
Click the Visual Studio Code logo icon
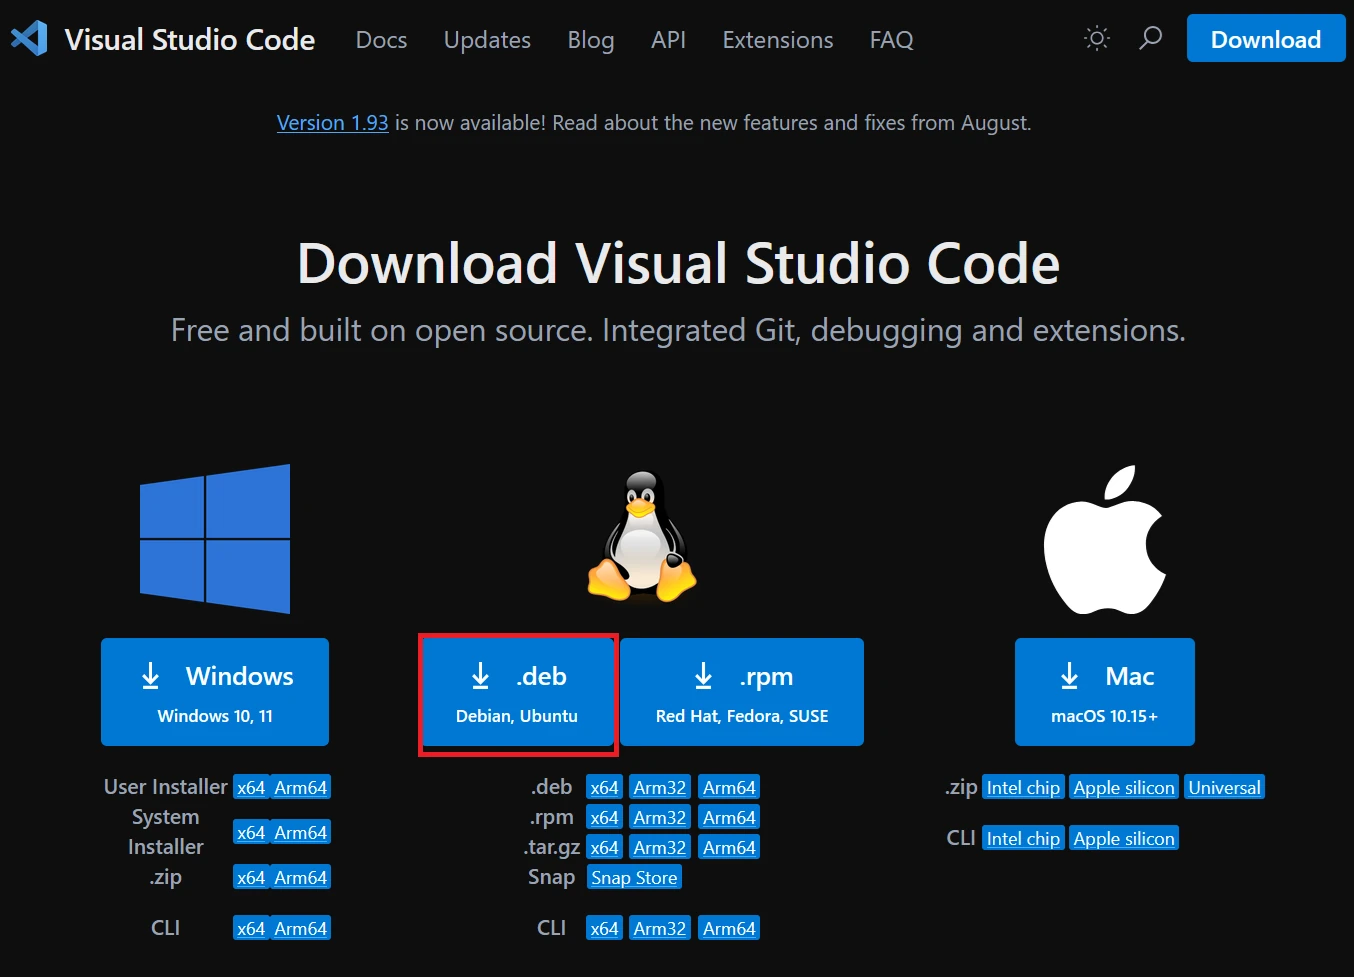pyautogui.click(x=29, y=39)
